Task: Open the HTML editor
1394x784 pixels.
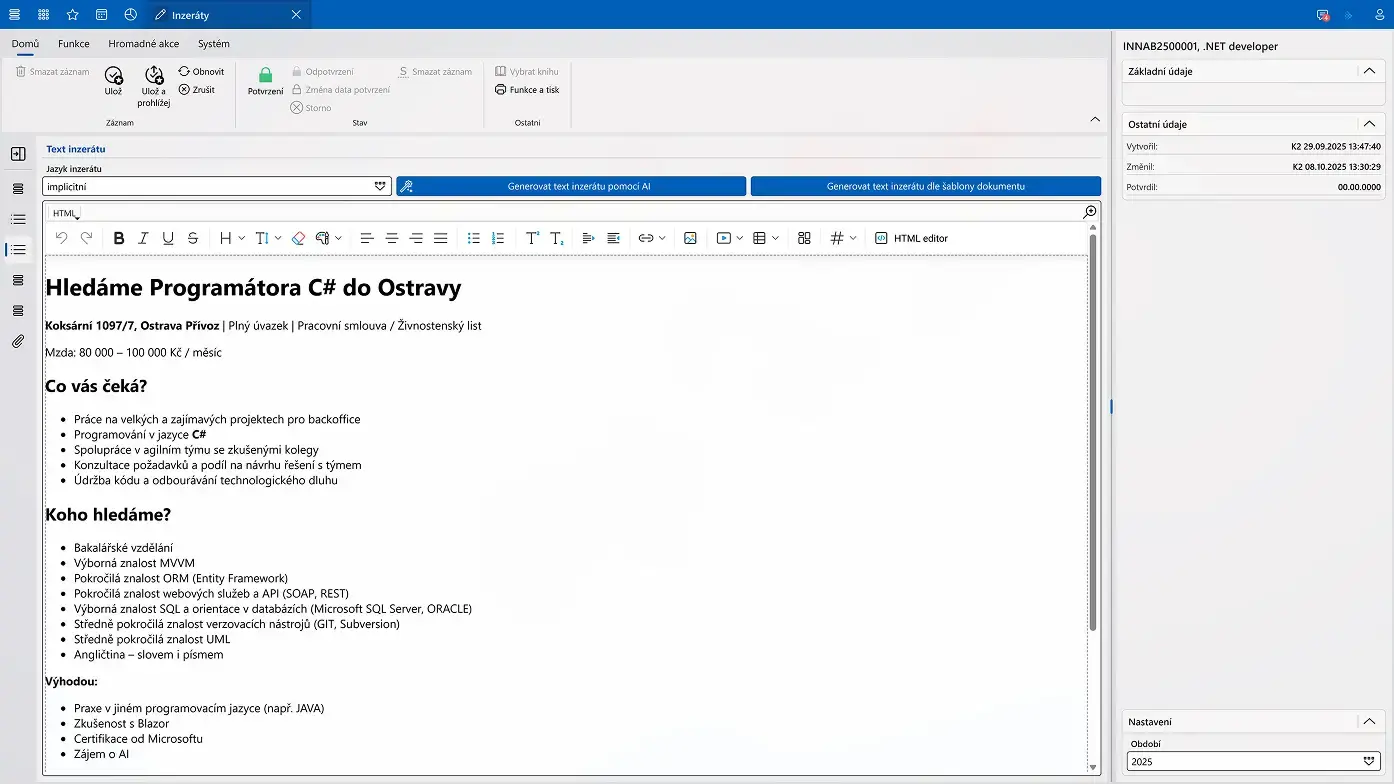Action: 911,238
